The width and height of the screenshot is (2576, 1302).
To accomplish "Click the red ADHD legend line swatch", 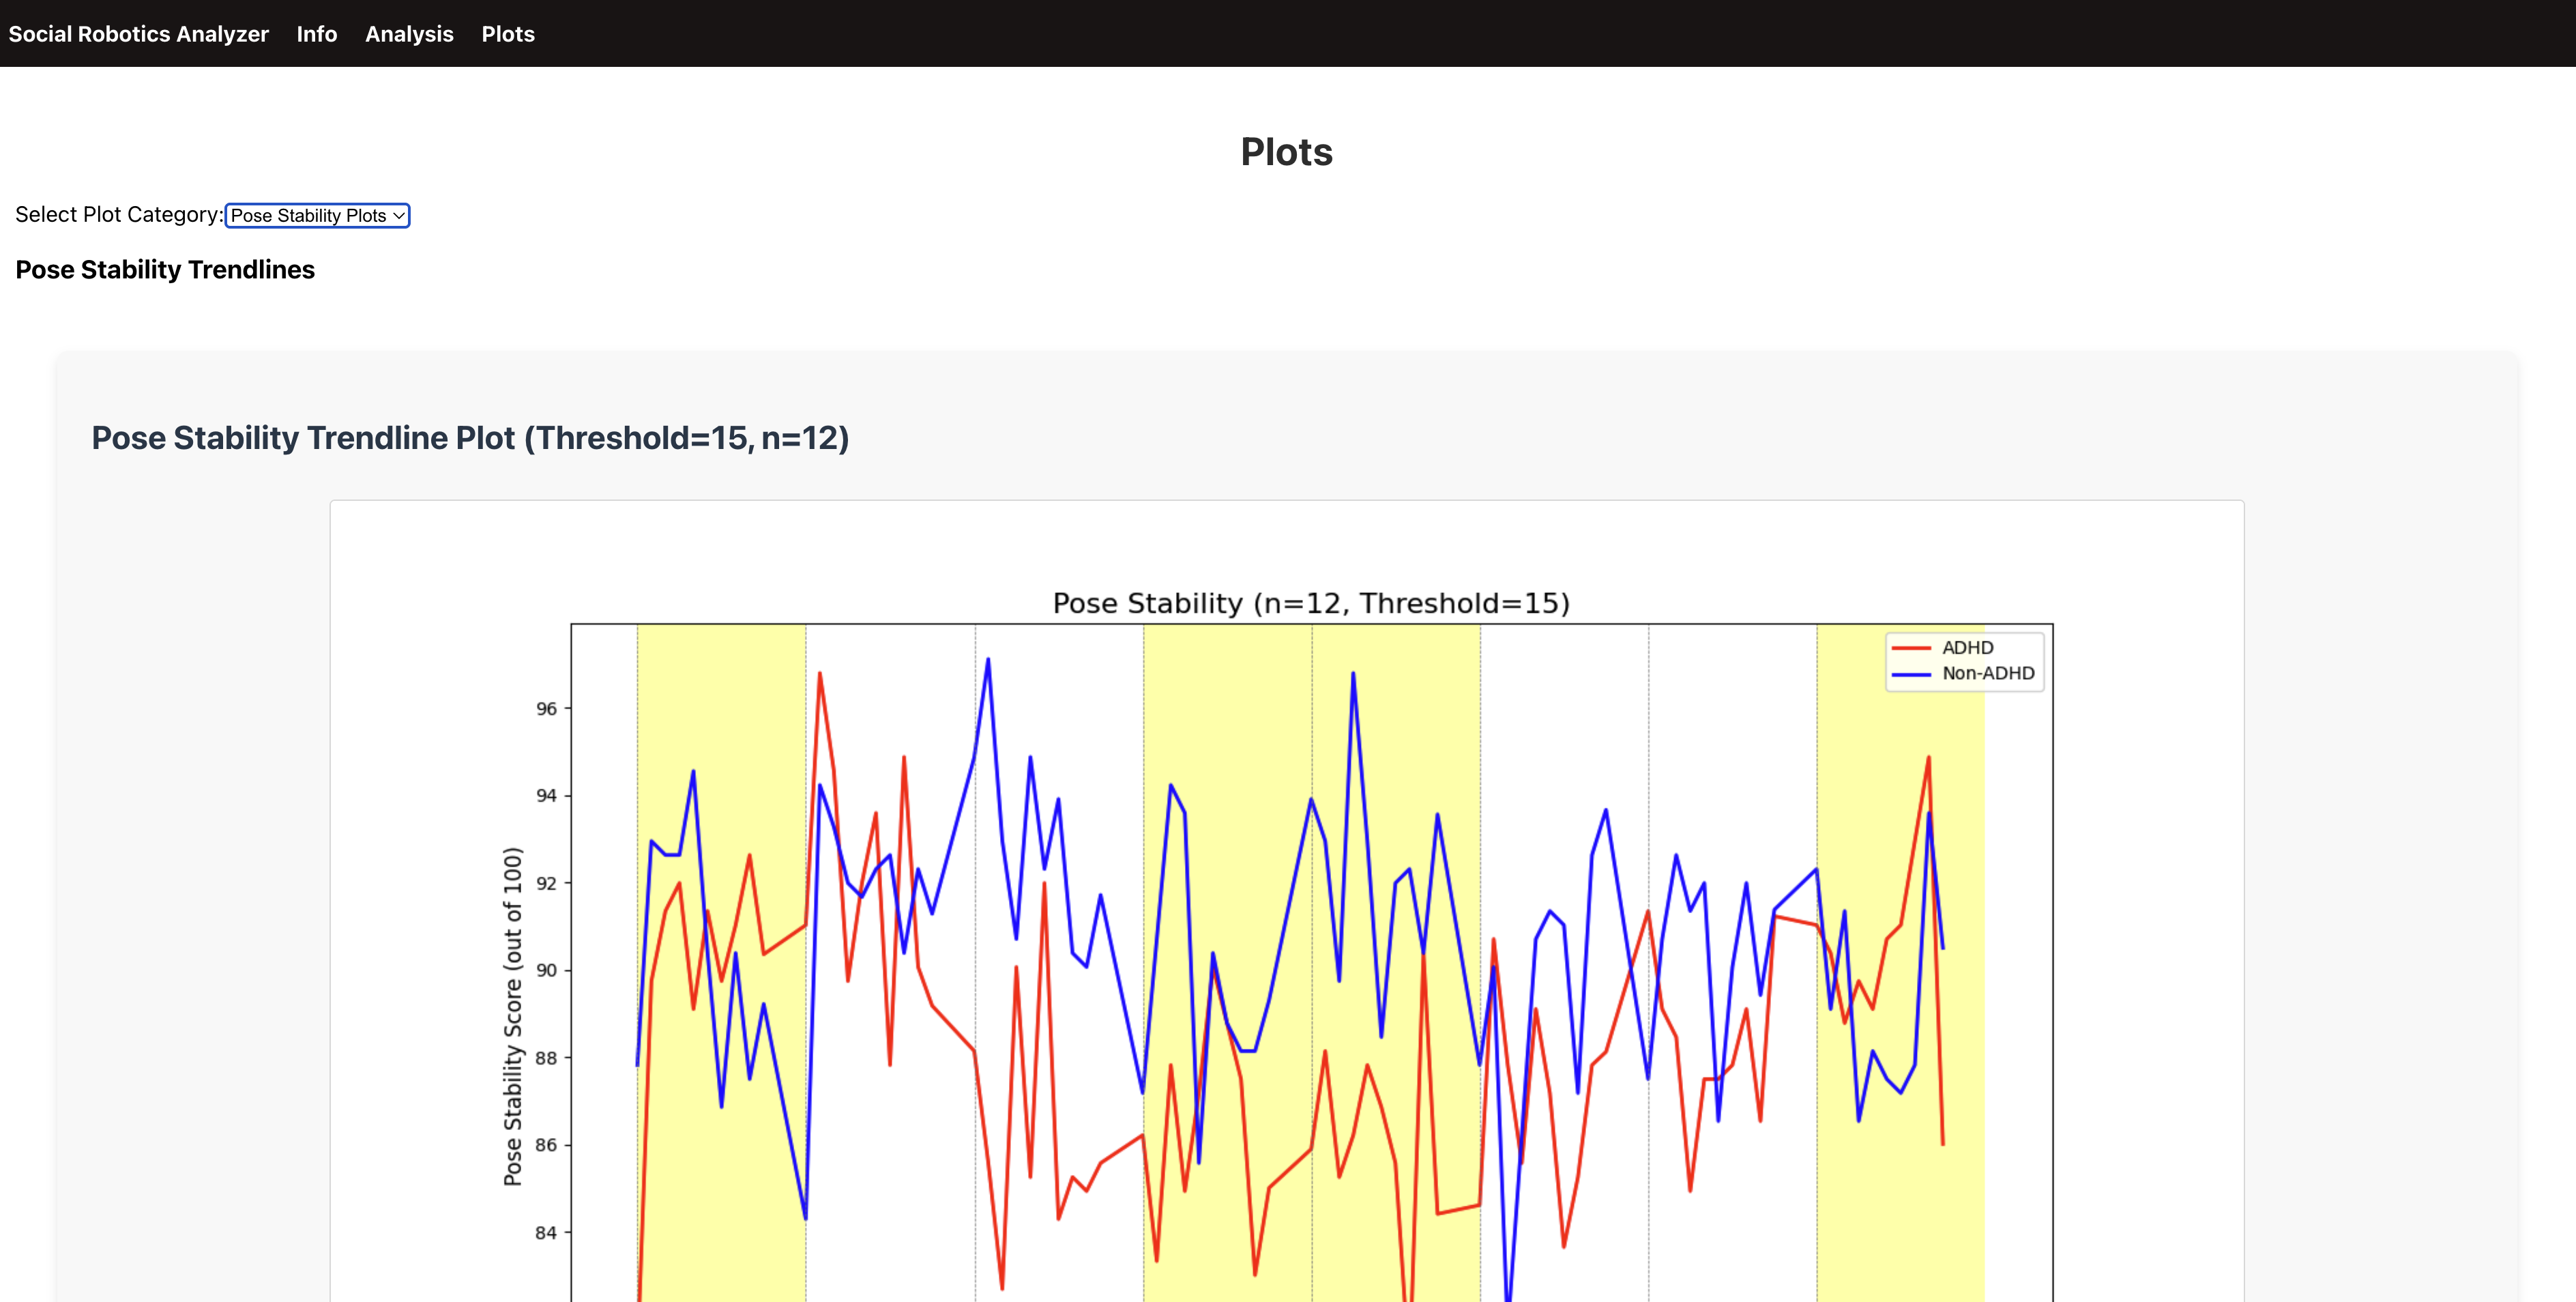I will coord(1911,648).
